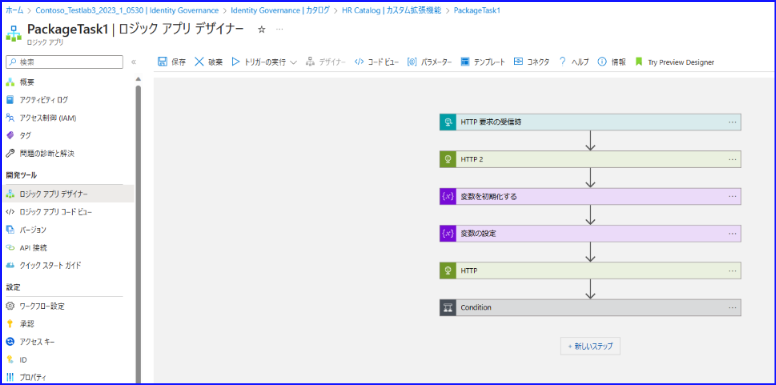Click the PackageTask1 breadcrumb
This screenshot has width=776, height=385.
(477, 10)
